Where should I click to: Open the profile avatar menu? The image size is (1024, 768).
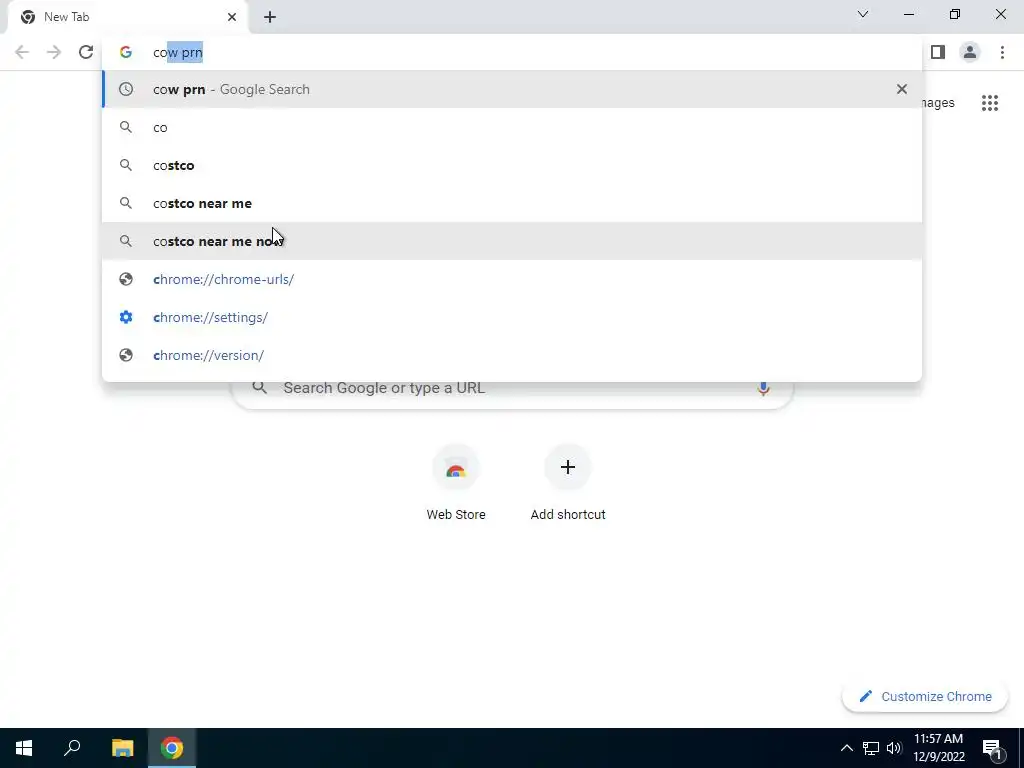point(970,52)
